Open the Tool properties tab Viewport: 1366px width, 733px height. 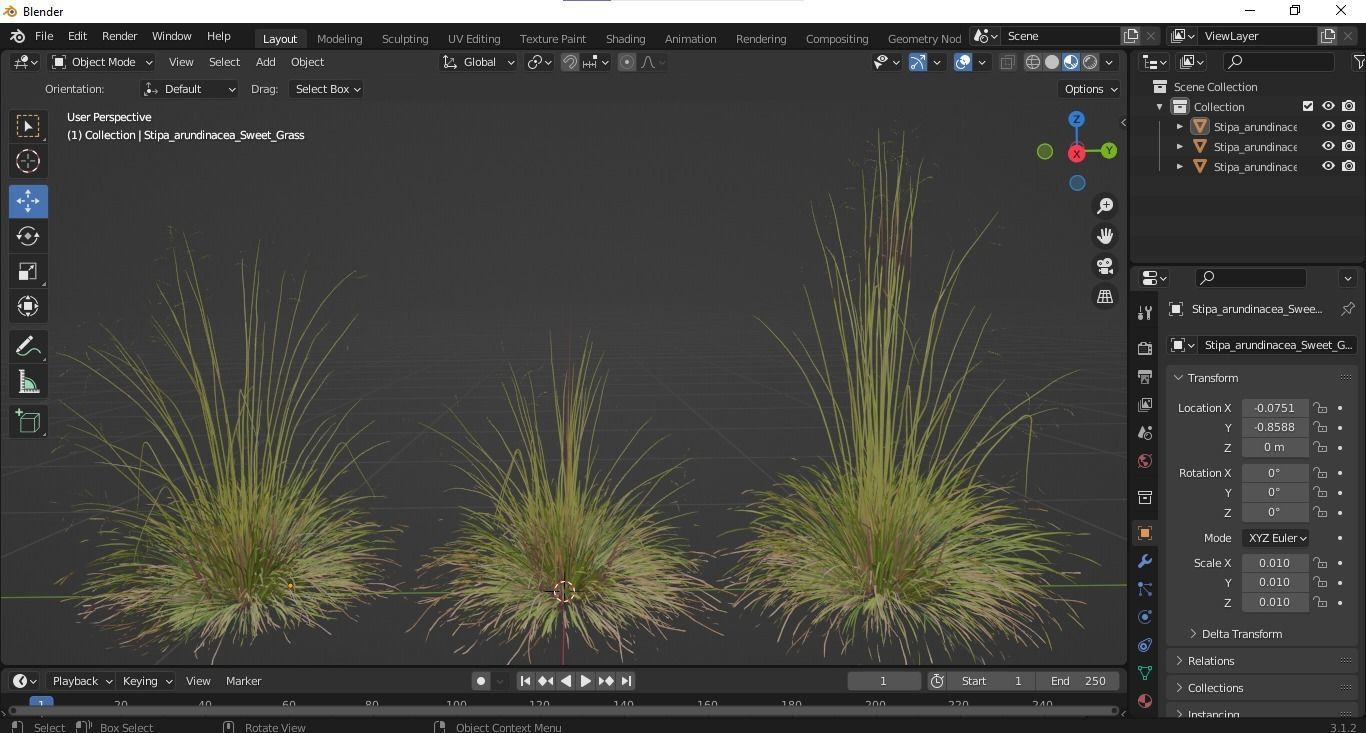click(x=1145, y=313)
